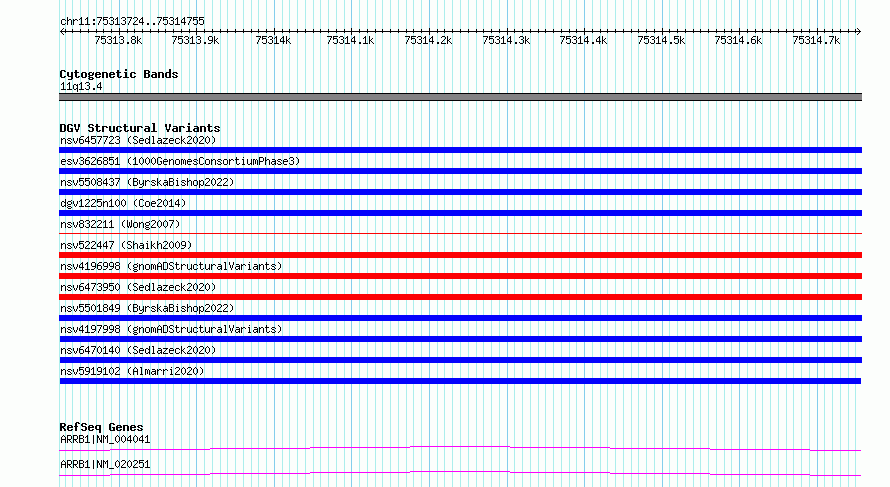
Task: Open variant nsv5508437 (ByrskaBishop2022) label
Action: point(147,182)
